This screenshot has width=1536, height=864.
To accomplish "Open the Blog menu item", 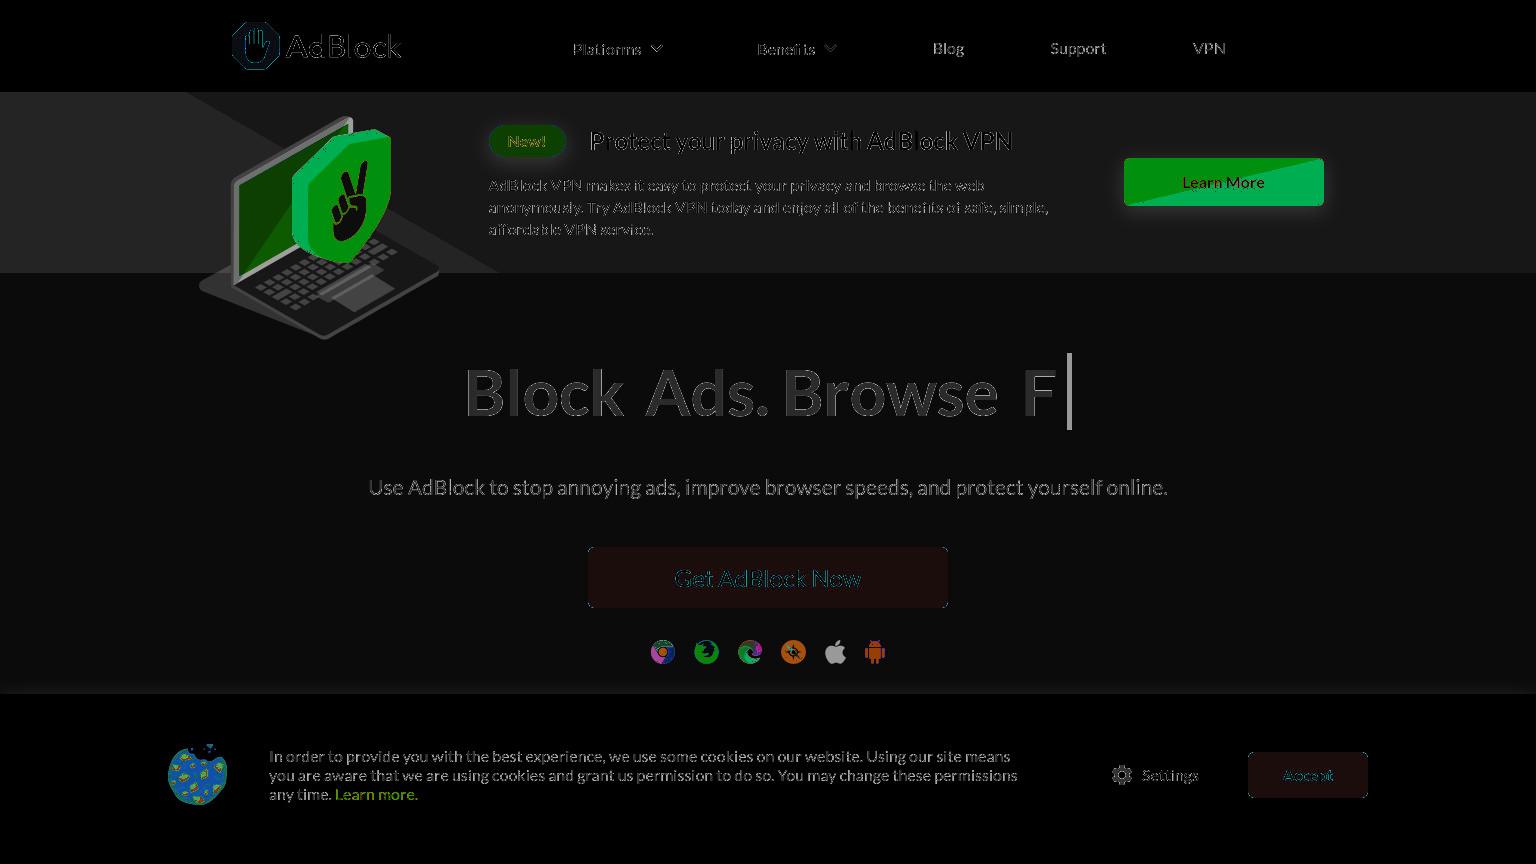I will [x=948, y=48].
